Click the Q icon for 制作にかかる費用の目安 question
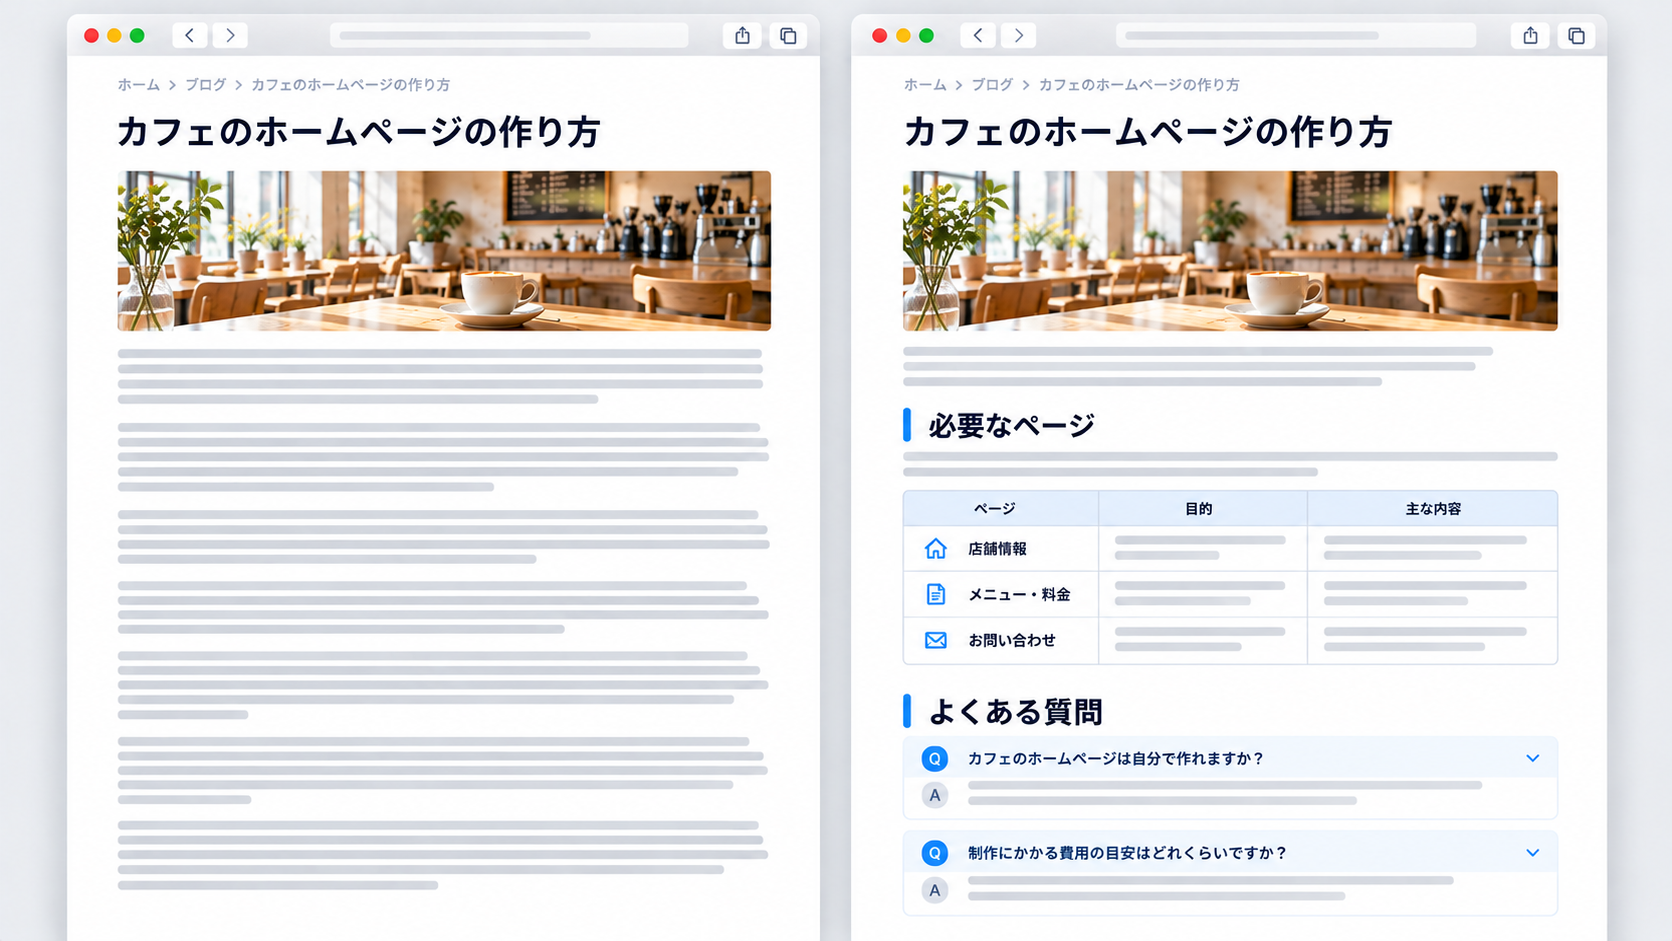Viewport: 1672px width, 941px height. [x=935, y=853]
